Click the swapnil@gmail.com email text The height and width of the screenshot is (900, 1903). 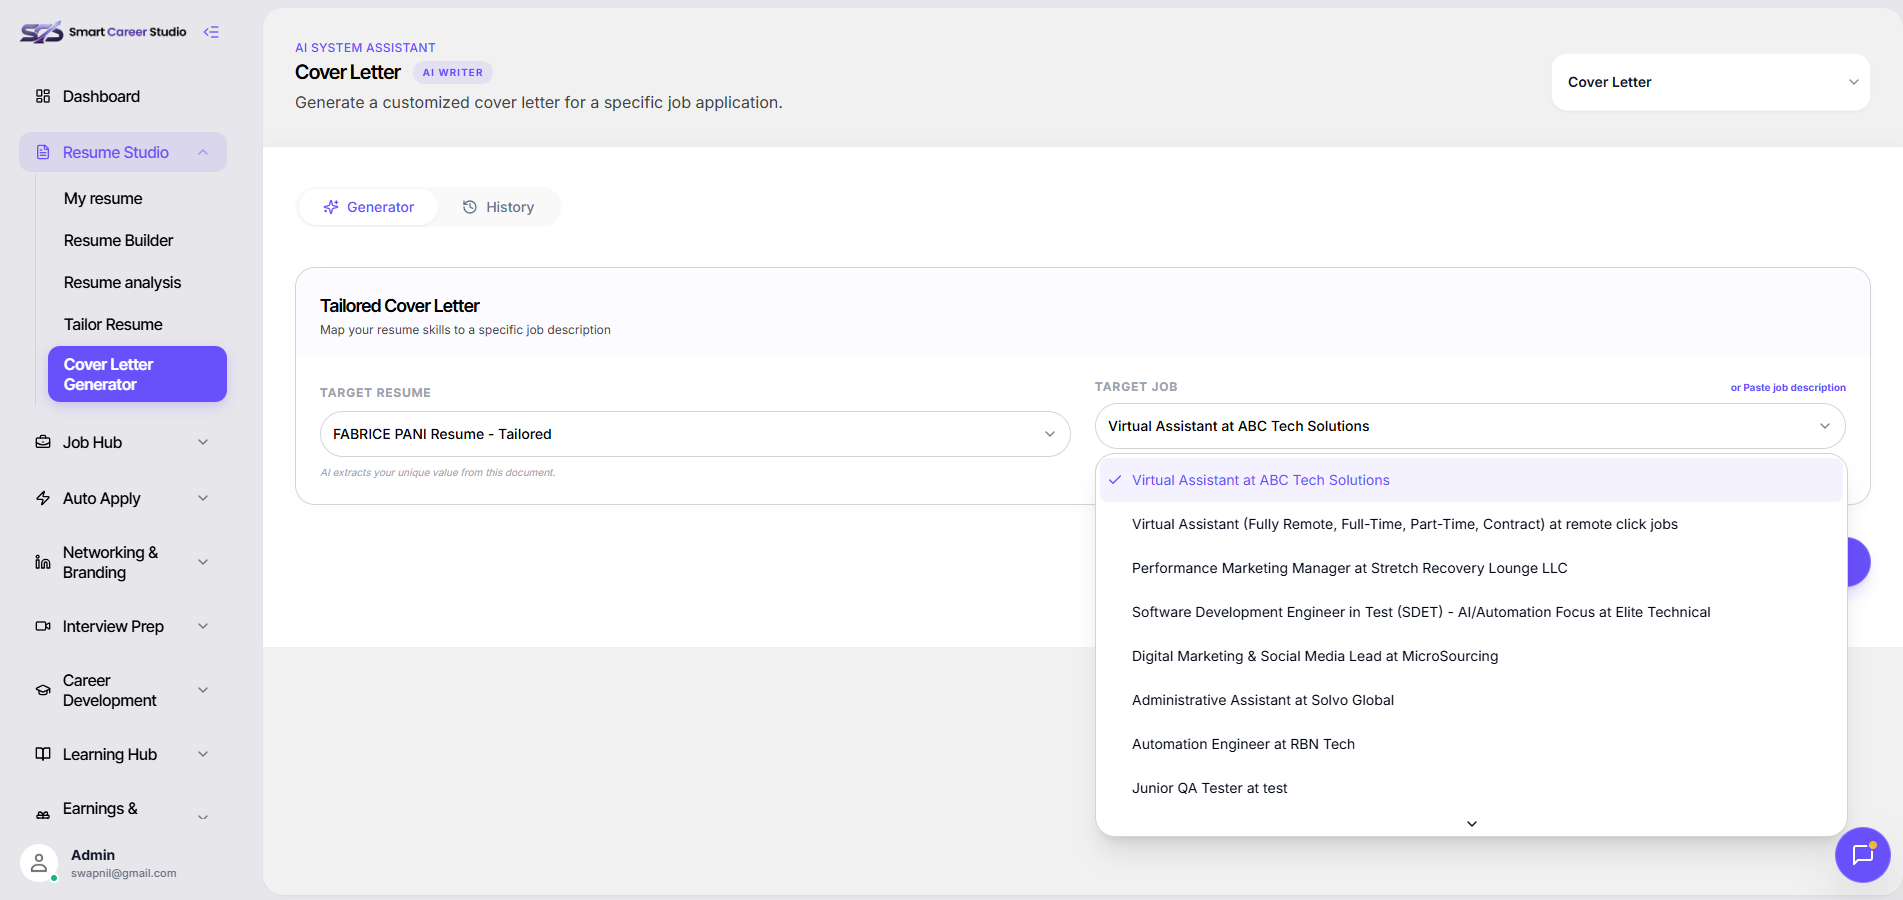tap(124, 873)
